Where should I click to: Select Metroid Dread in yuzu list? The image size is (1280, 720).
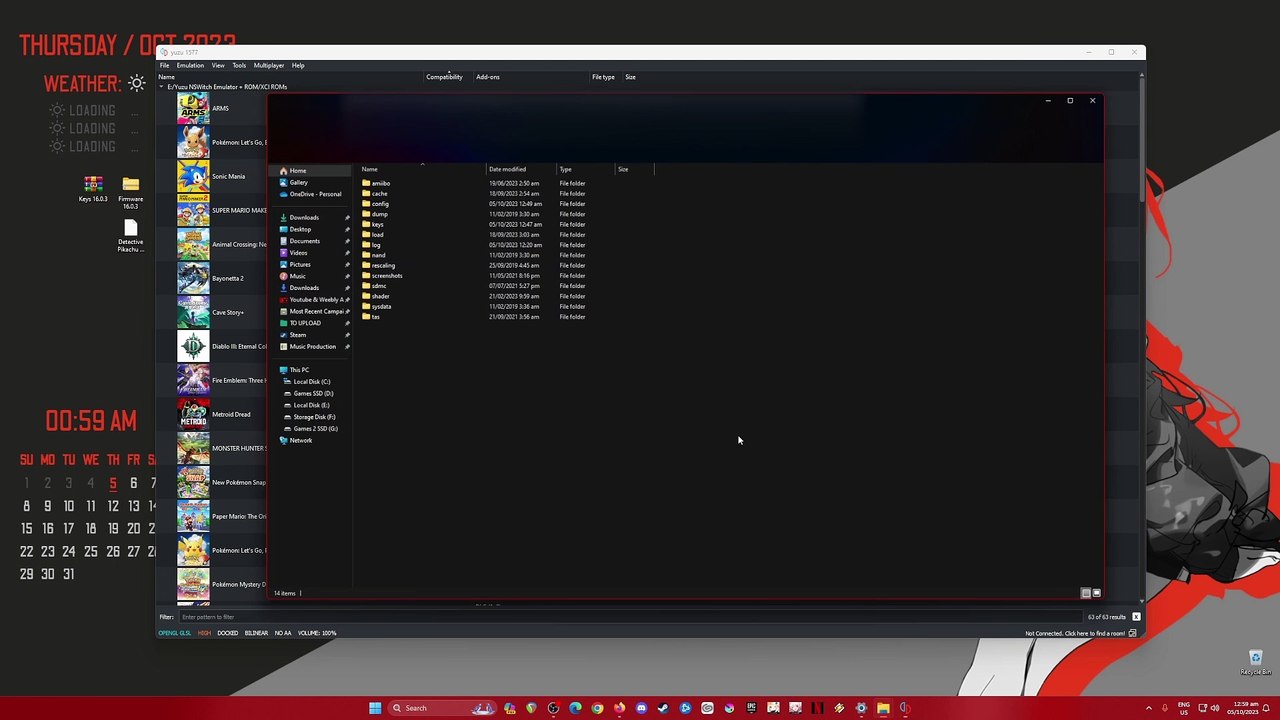coord(231,414)
